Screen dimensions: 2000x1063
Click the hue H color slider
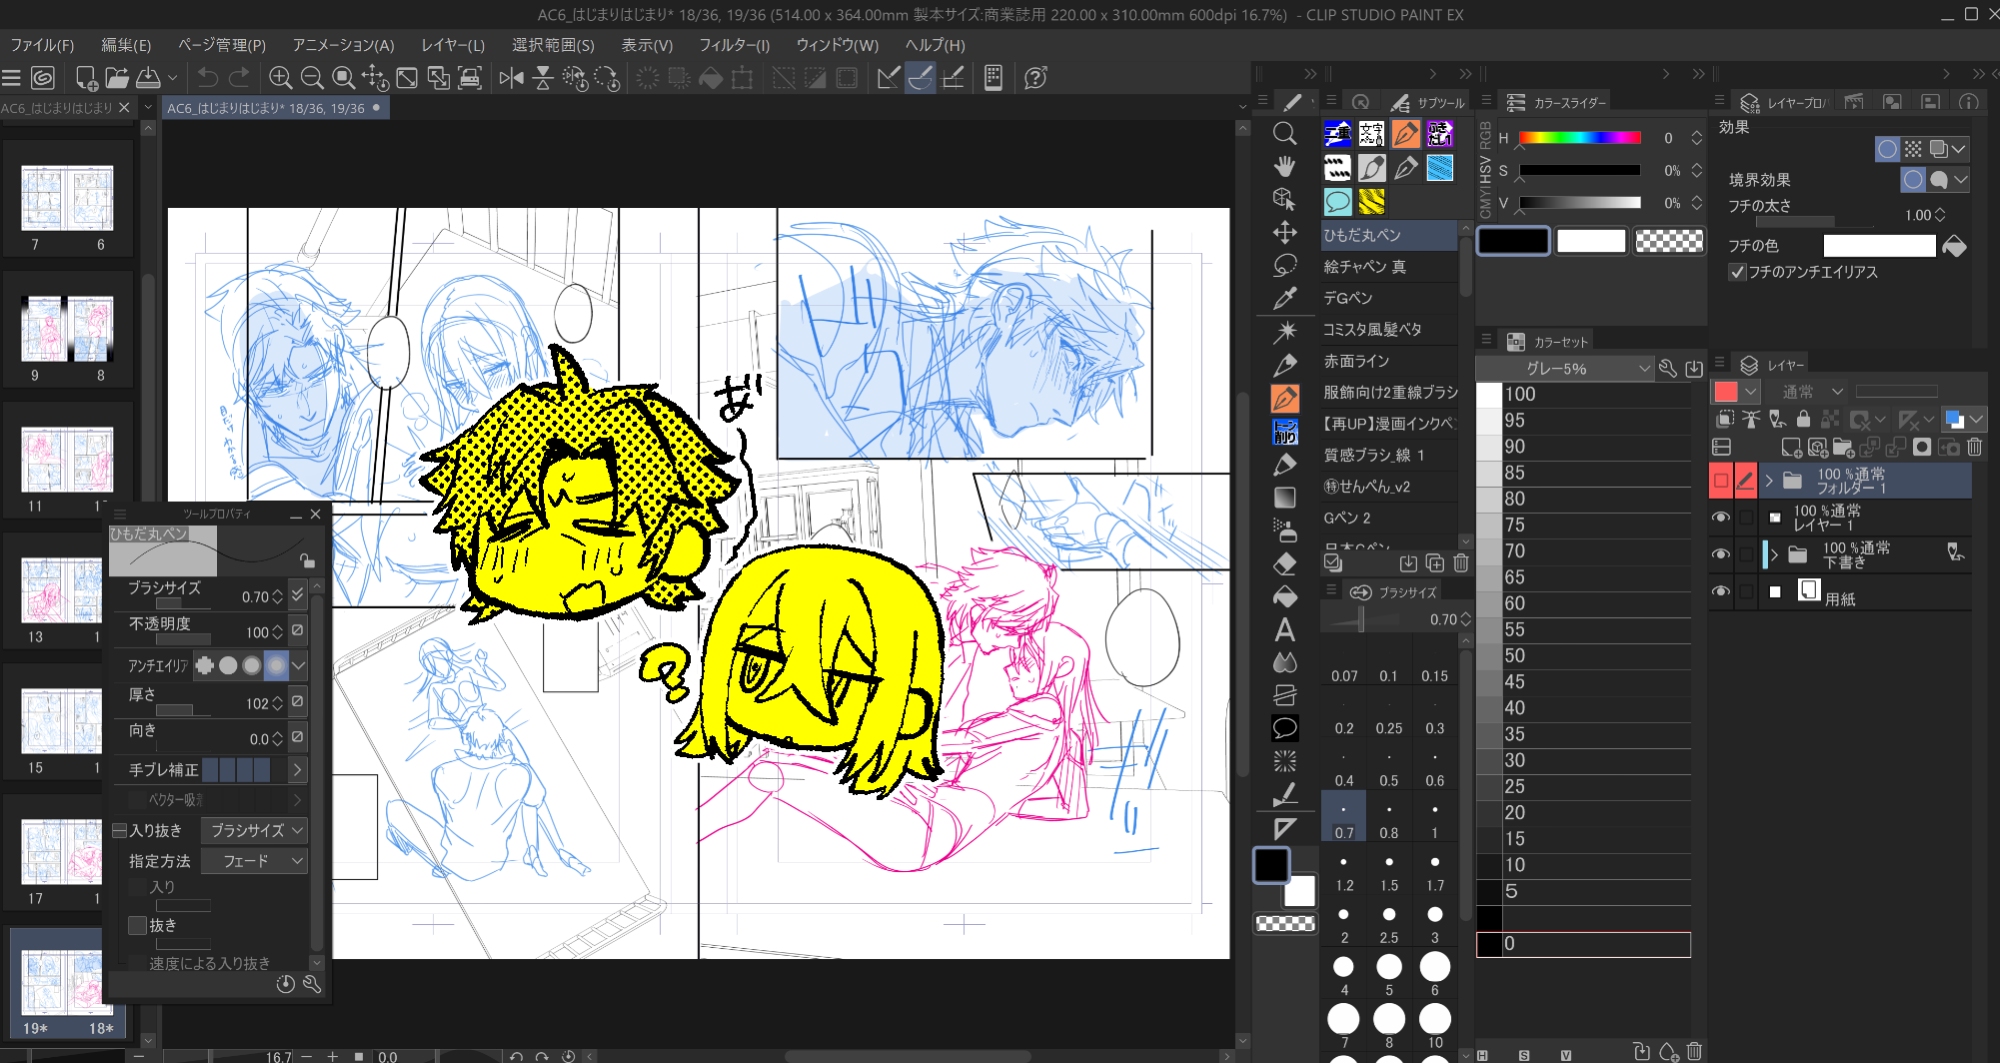1579,138
